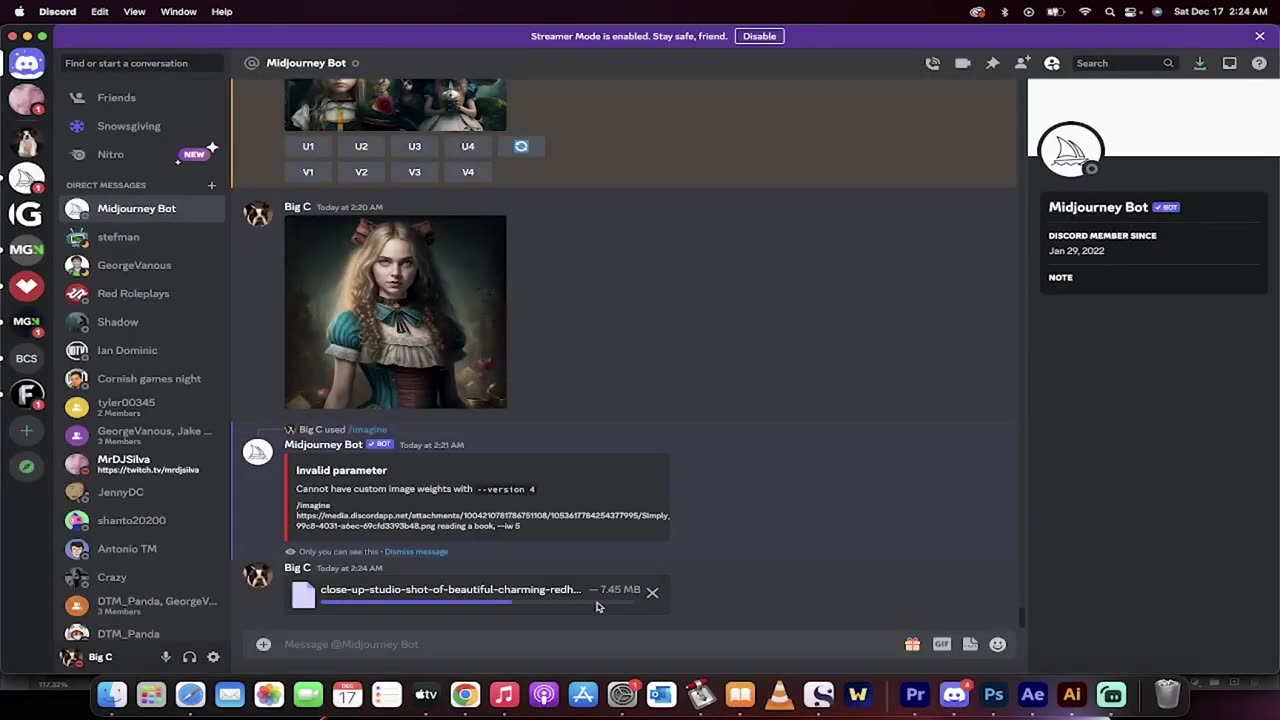
Task: Open the sticker picker
Action: tap(970, 644)
